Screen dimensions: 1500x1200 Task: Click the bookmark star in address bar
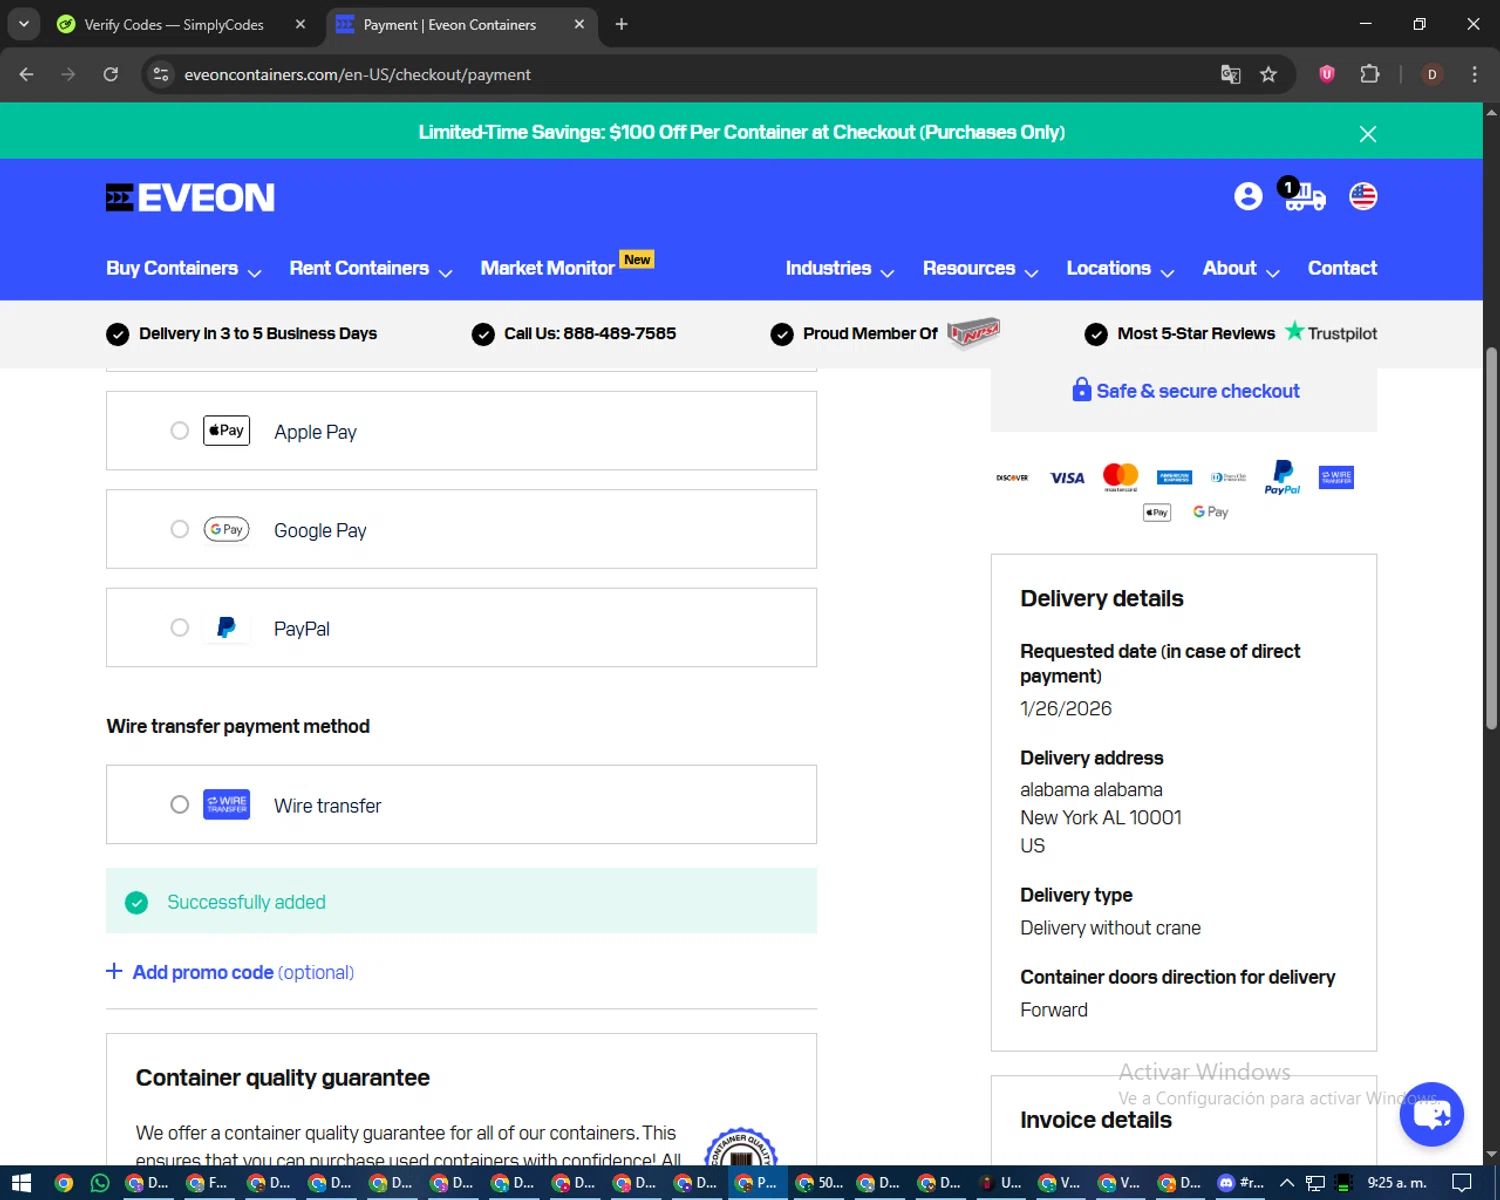pos(1268,75)
